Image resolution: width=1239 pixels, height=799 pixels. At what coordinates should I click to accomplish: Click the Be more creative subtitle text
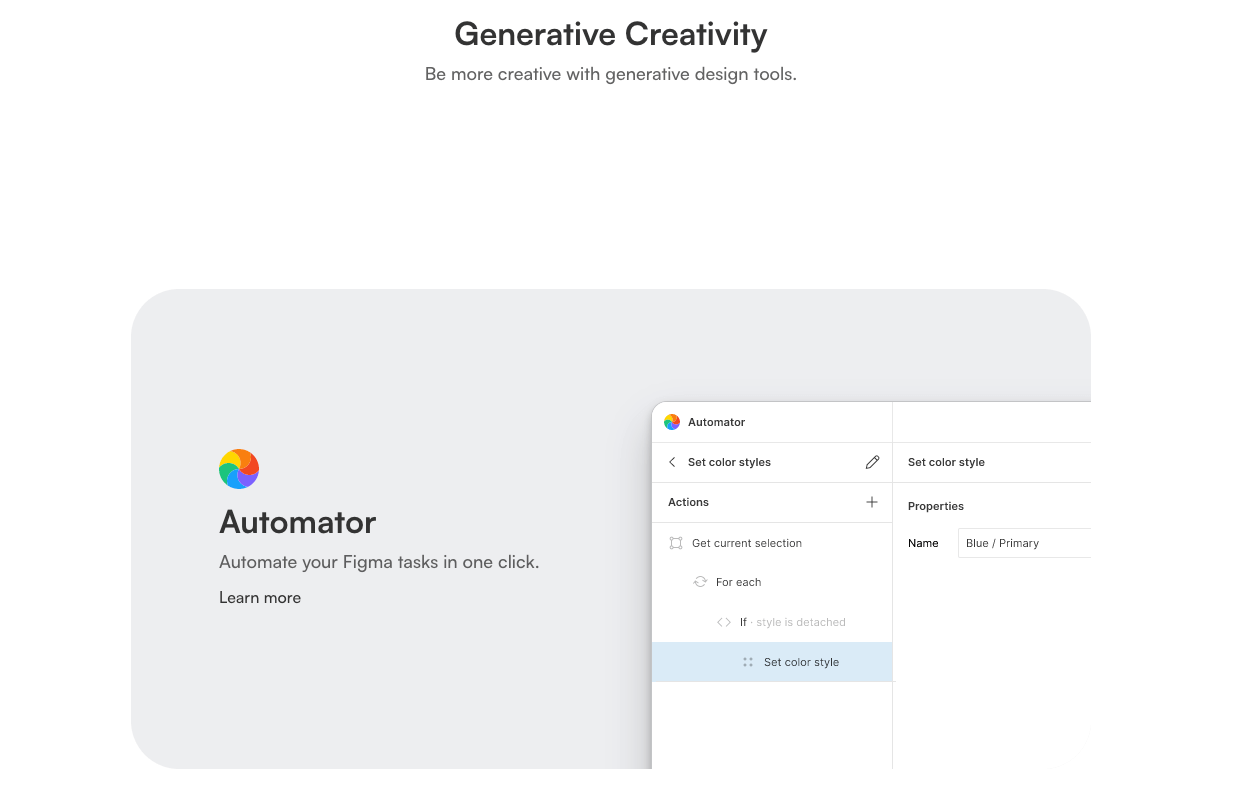611,74
